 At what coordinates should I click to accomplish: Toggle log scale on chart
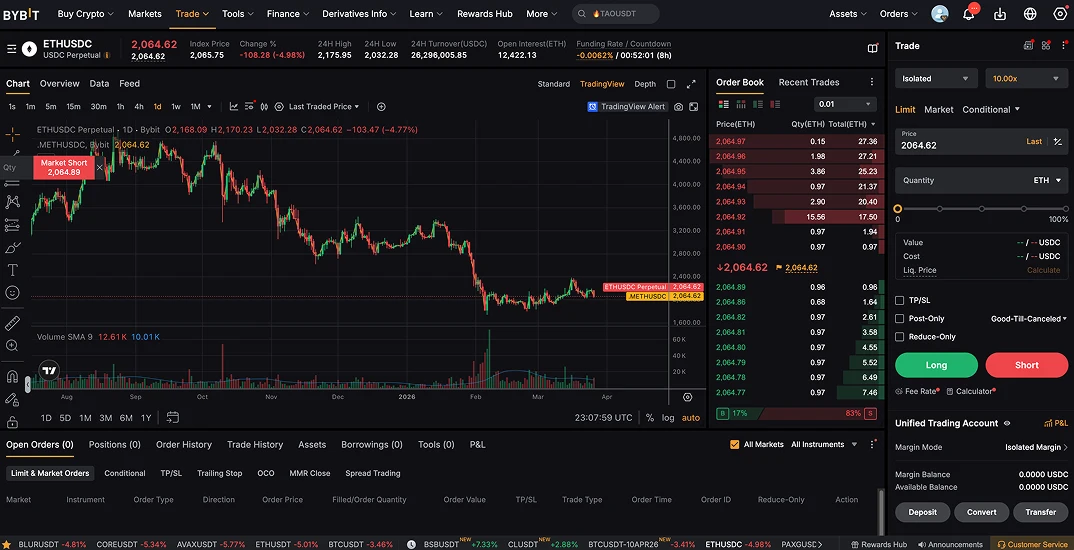[668, 418]
